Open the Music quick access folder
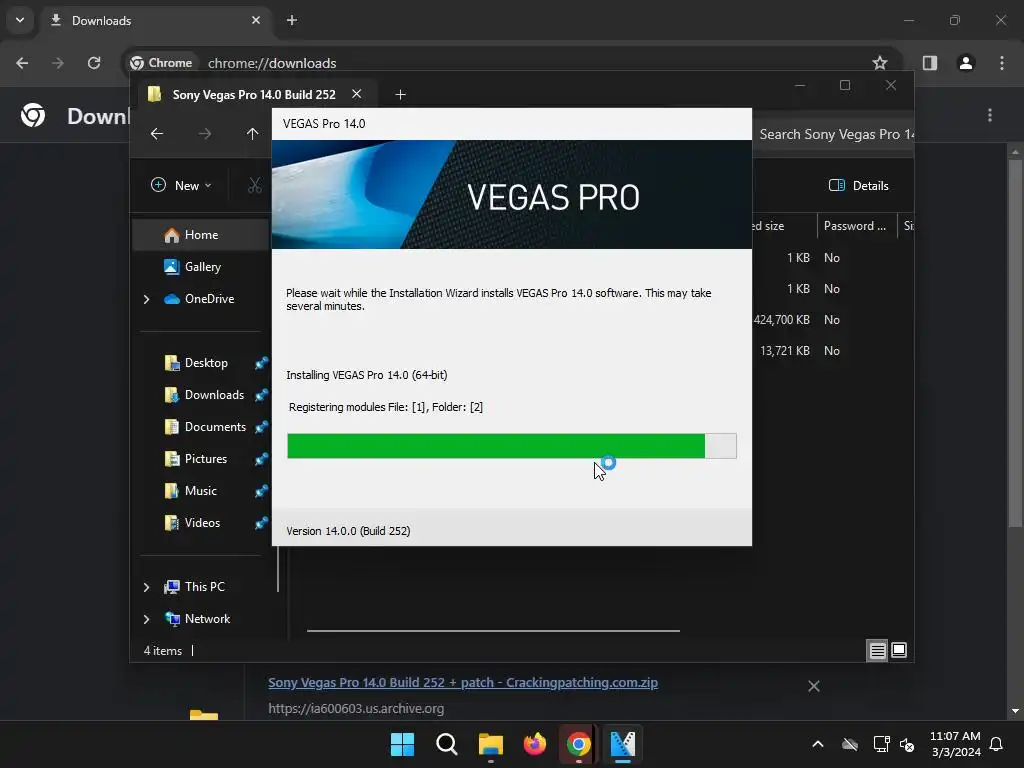The width and height of the screenshot is (1024, 768). point(190,490)
